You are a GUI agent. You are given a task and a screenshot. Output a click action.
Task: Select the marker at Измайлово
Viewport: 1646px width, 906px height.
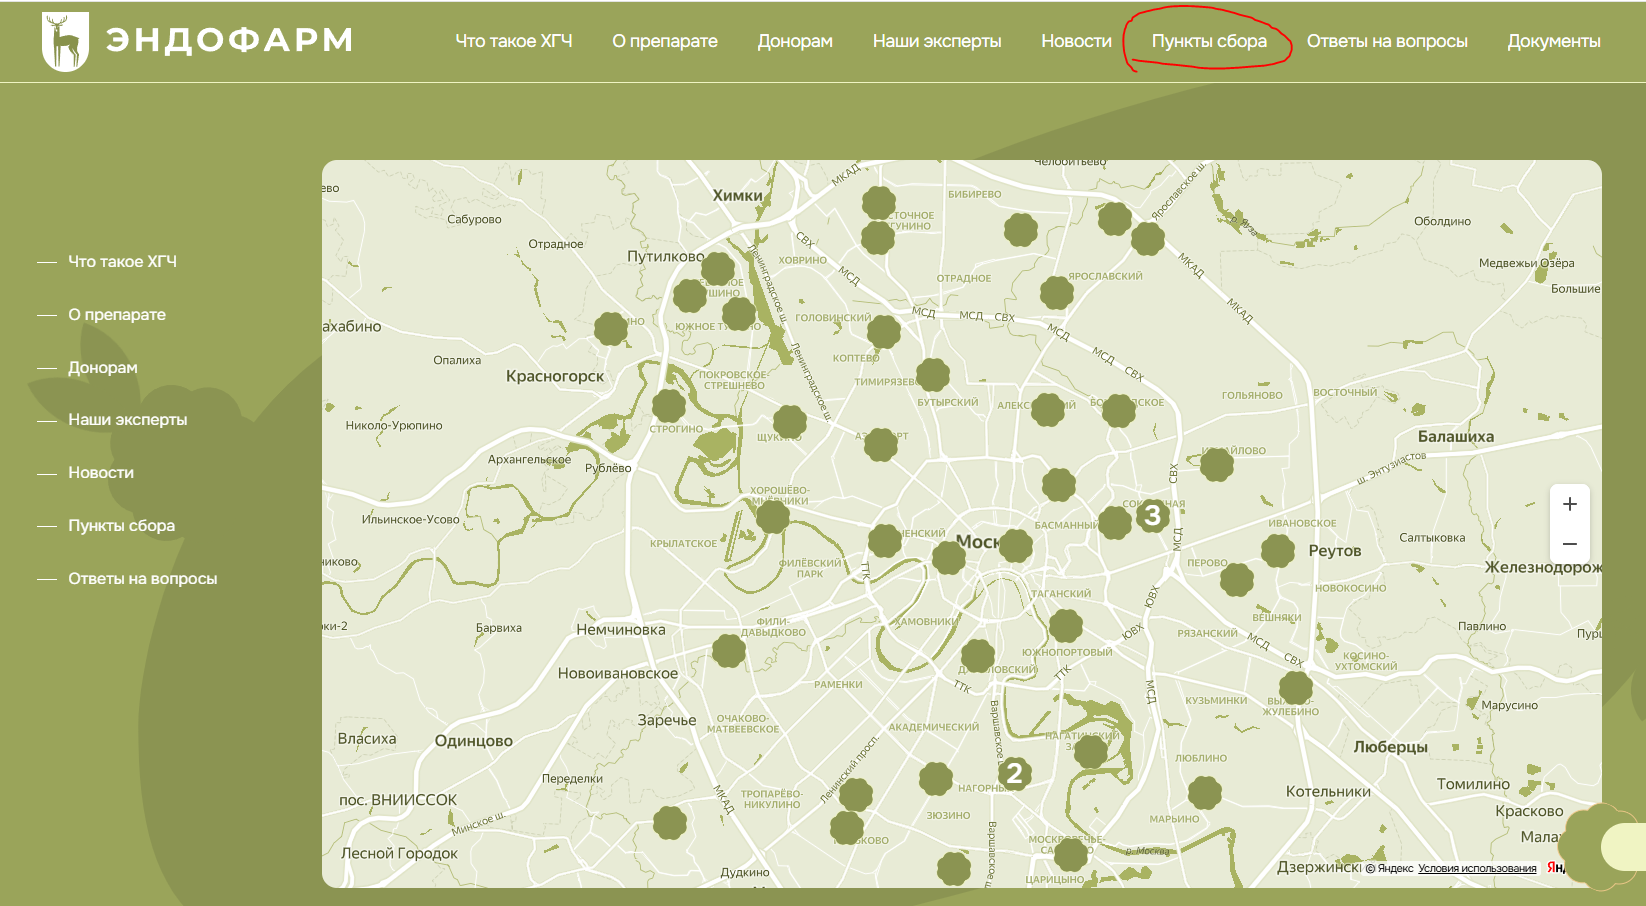(1217, 464)
